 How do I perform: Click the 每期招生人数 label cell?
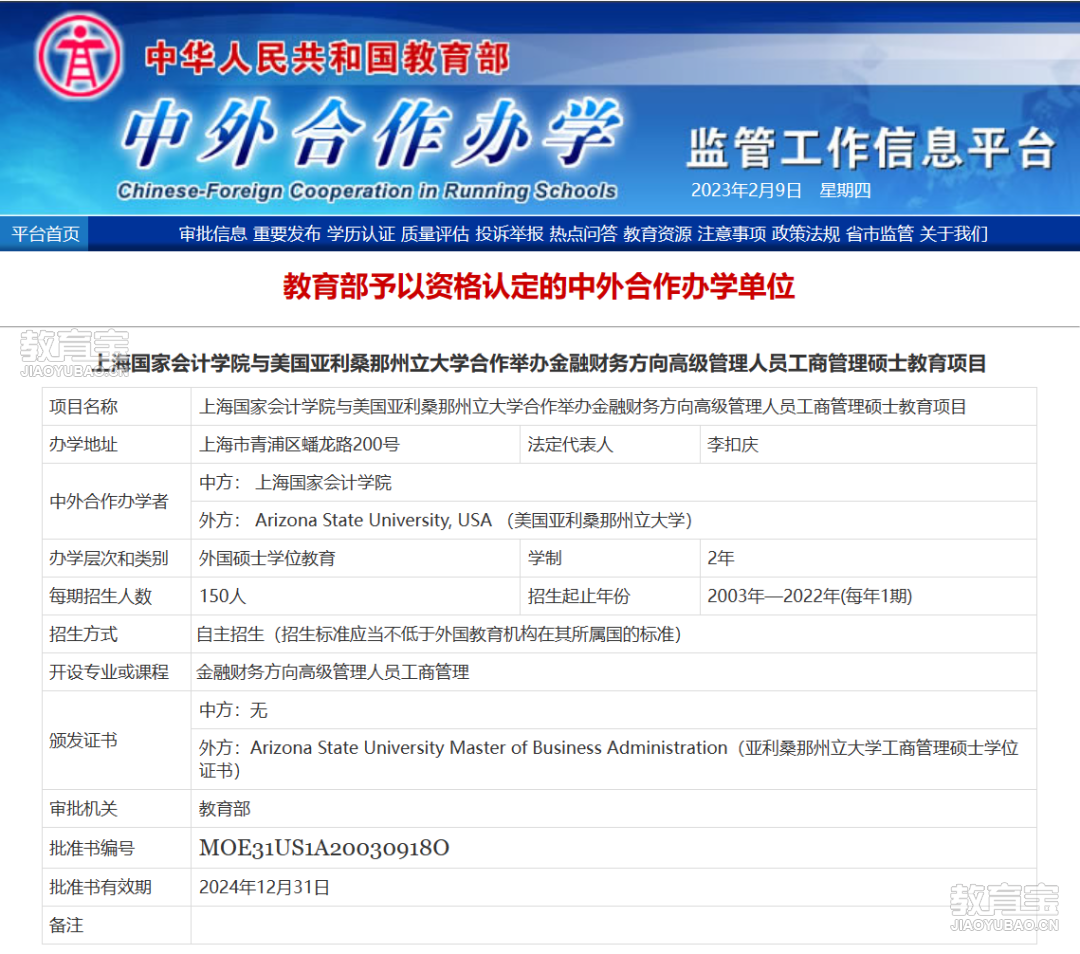[x=116, y=596]
